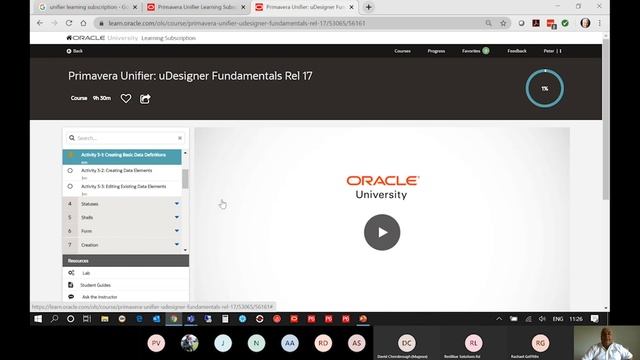Open Windows taskbar search
This screenshot has height=360, width=640.
[x=54, y=319]
